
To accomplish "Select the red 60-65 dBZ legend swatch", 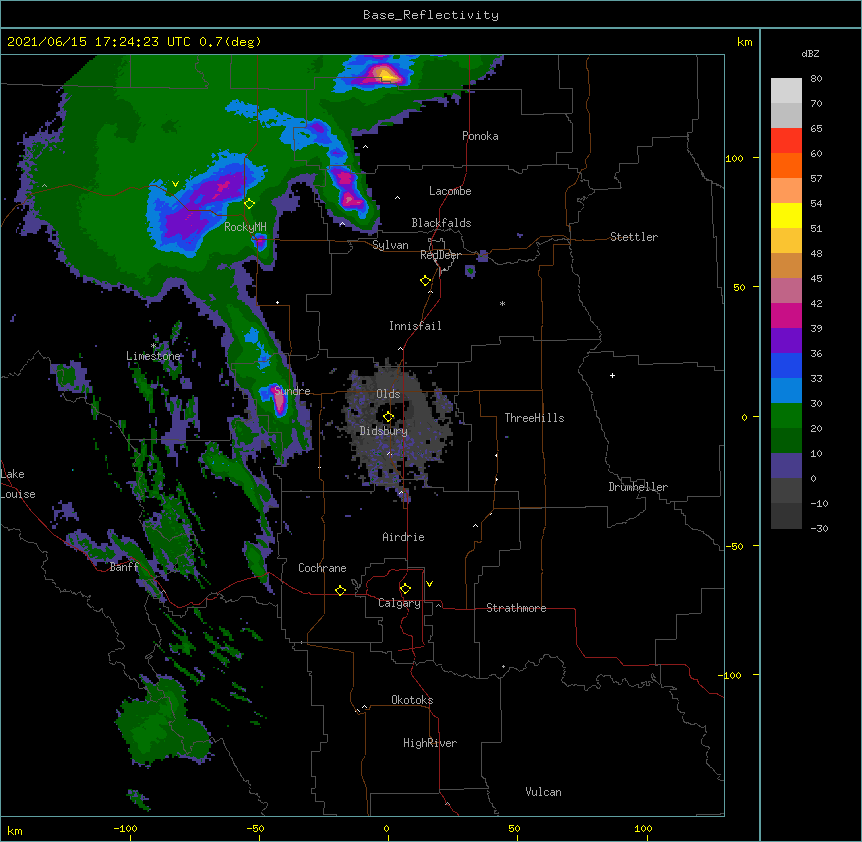I will pos(786,140).
